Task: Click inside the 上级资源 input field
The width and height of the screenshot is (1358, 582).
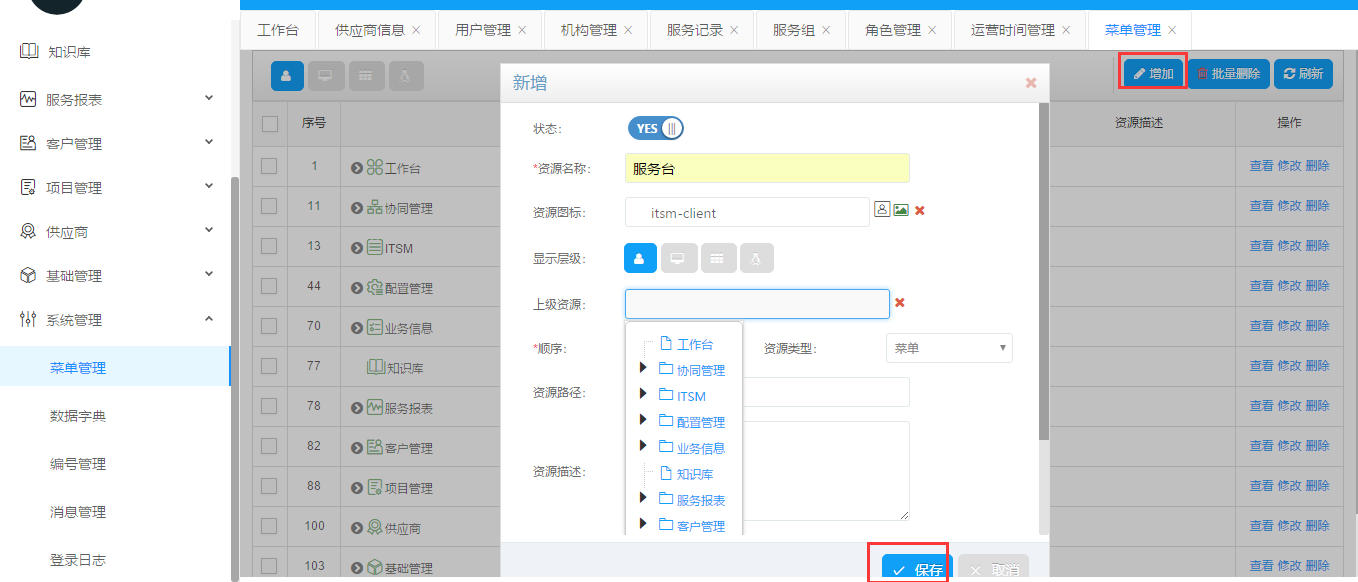Action: (757, 303)
